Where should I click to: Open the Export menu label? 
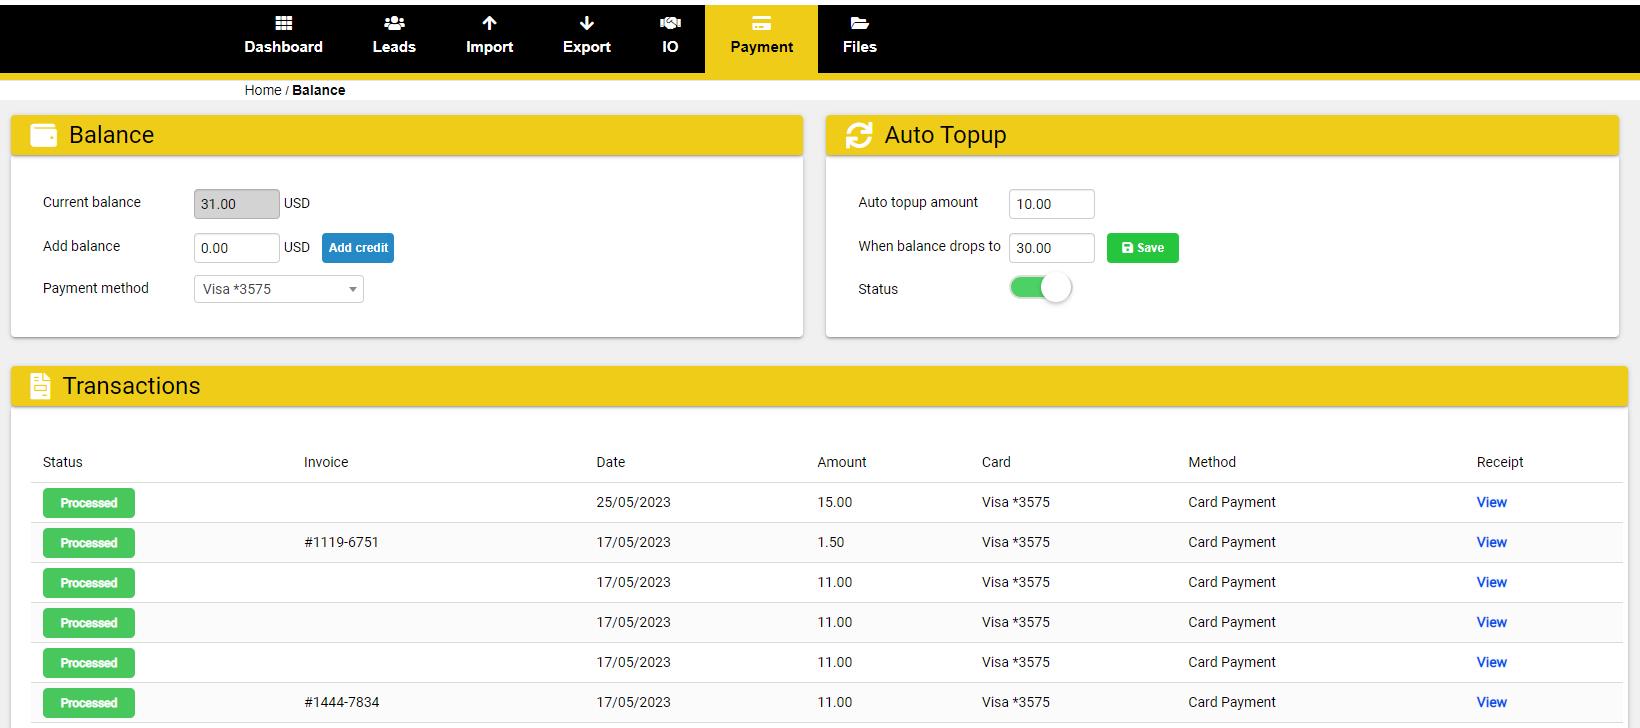[587, 47]
